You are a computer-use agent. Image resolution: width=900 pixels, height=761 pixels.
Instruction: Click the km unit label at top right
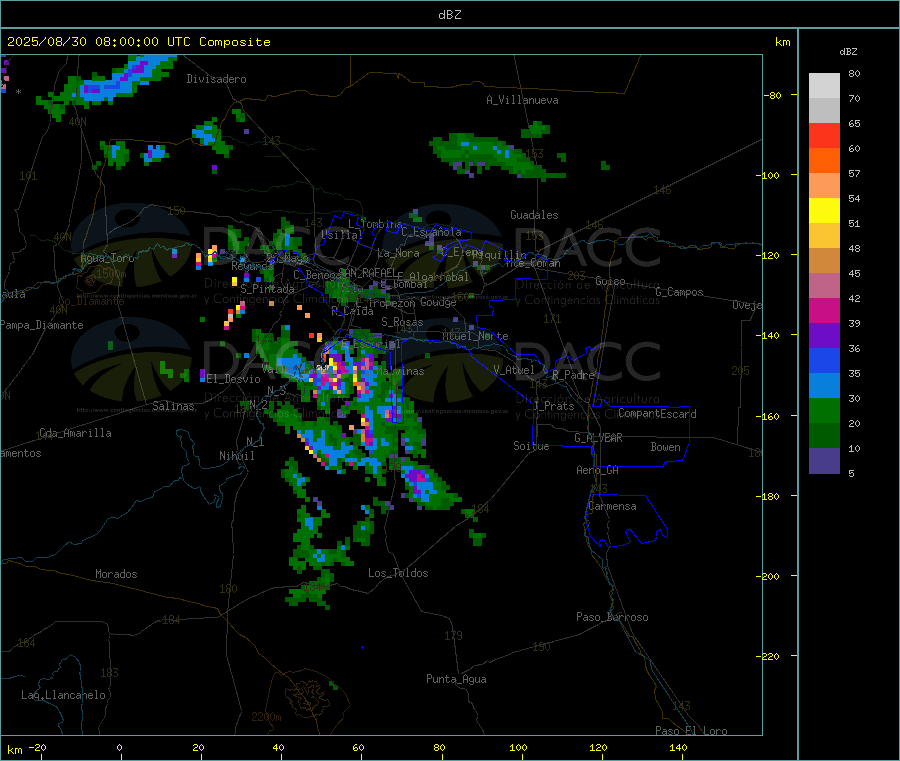click(783, 42)
